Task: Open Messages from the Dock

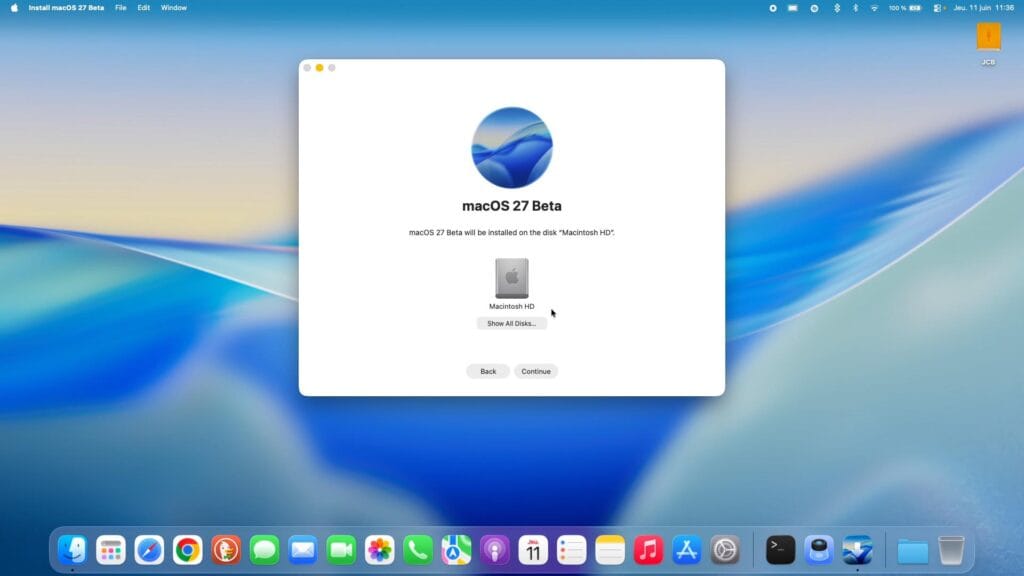Action: (264, 550)
